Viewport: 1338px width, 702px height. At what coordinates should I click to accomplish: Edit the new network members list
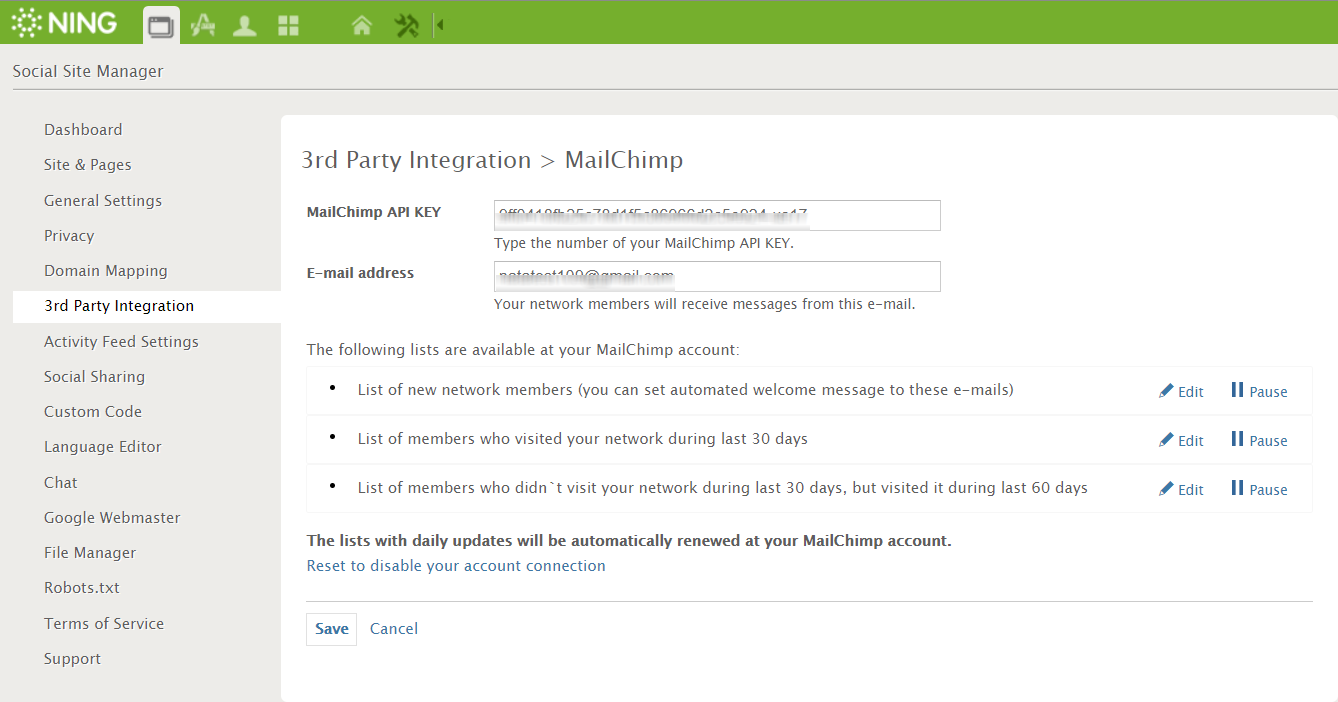(1181, 392)
